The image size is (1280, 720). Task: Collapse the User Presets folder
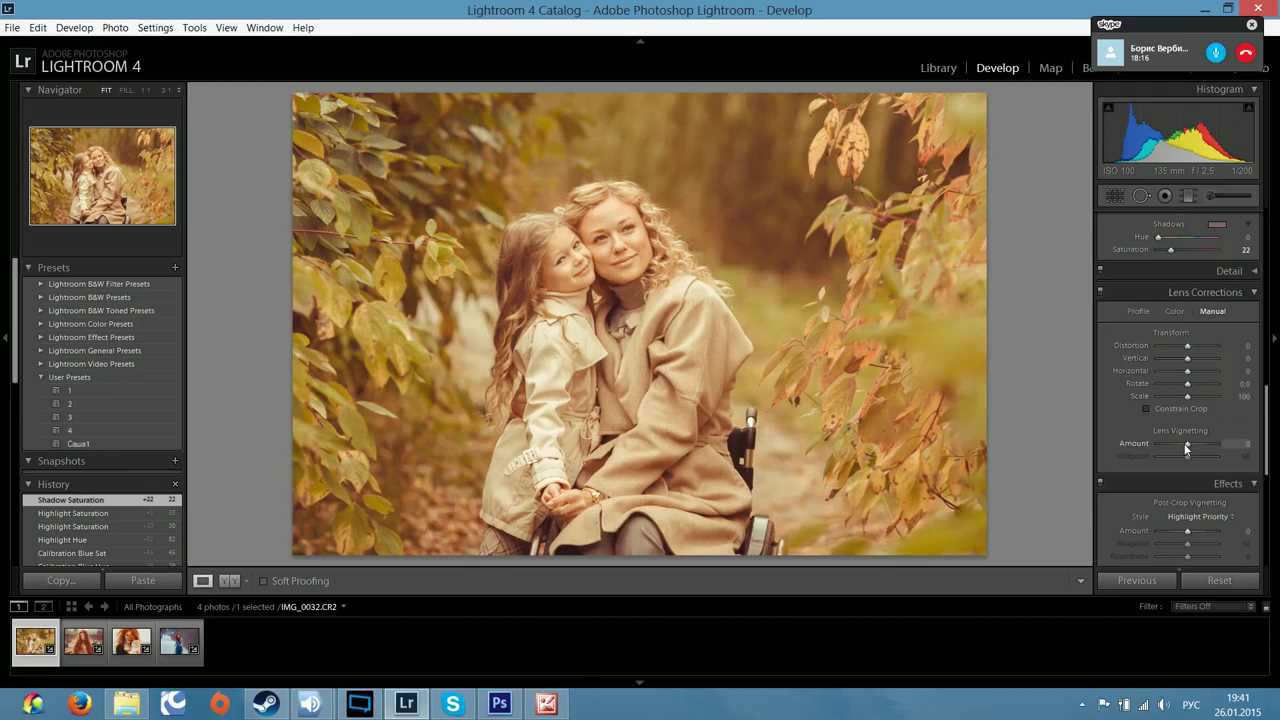click(41, 377)
